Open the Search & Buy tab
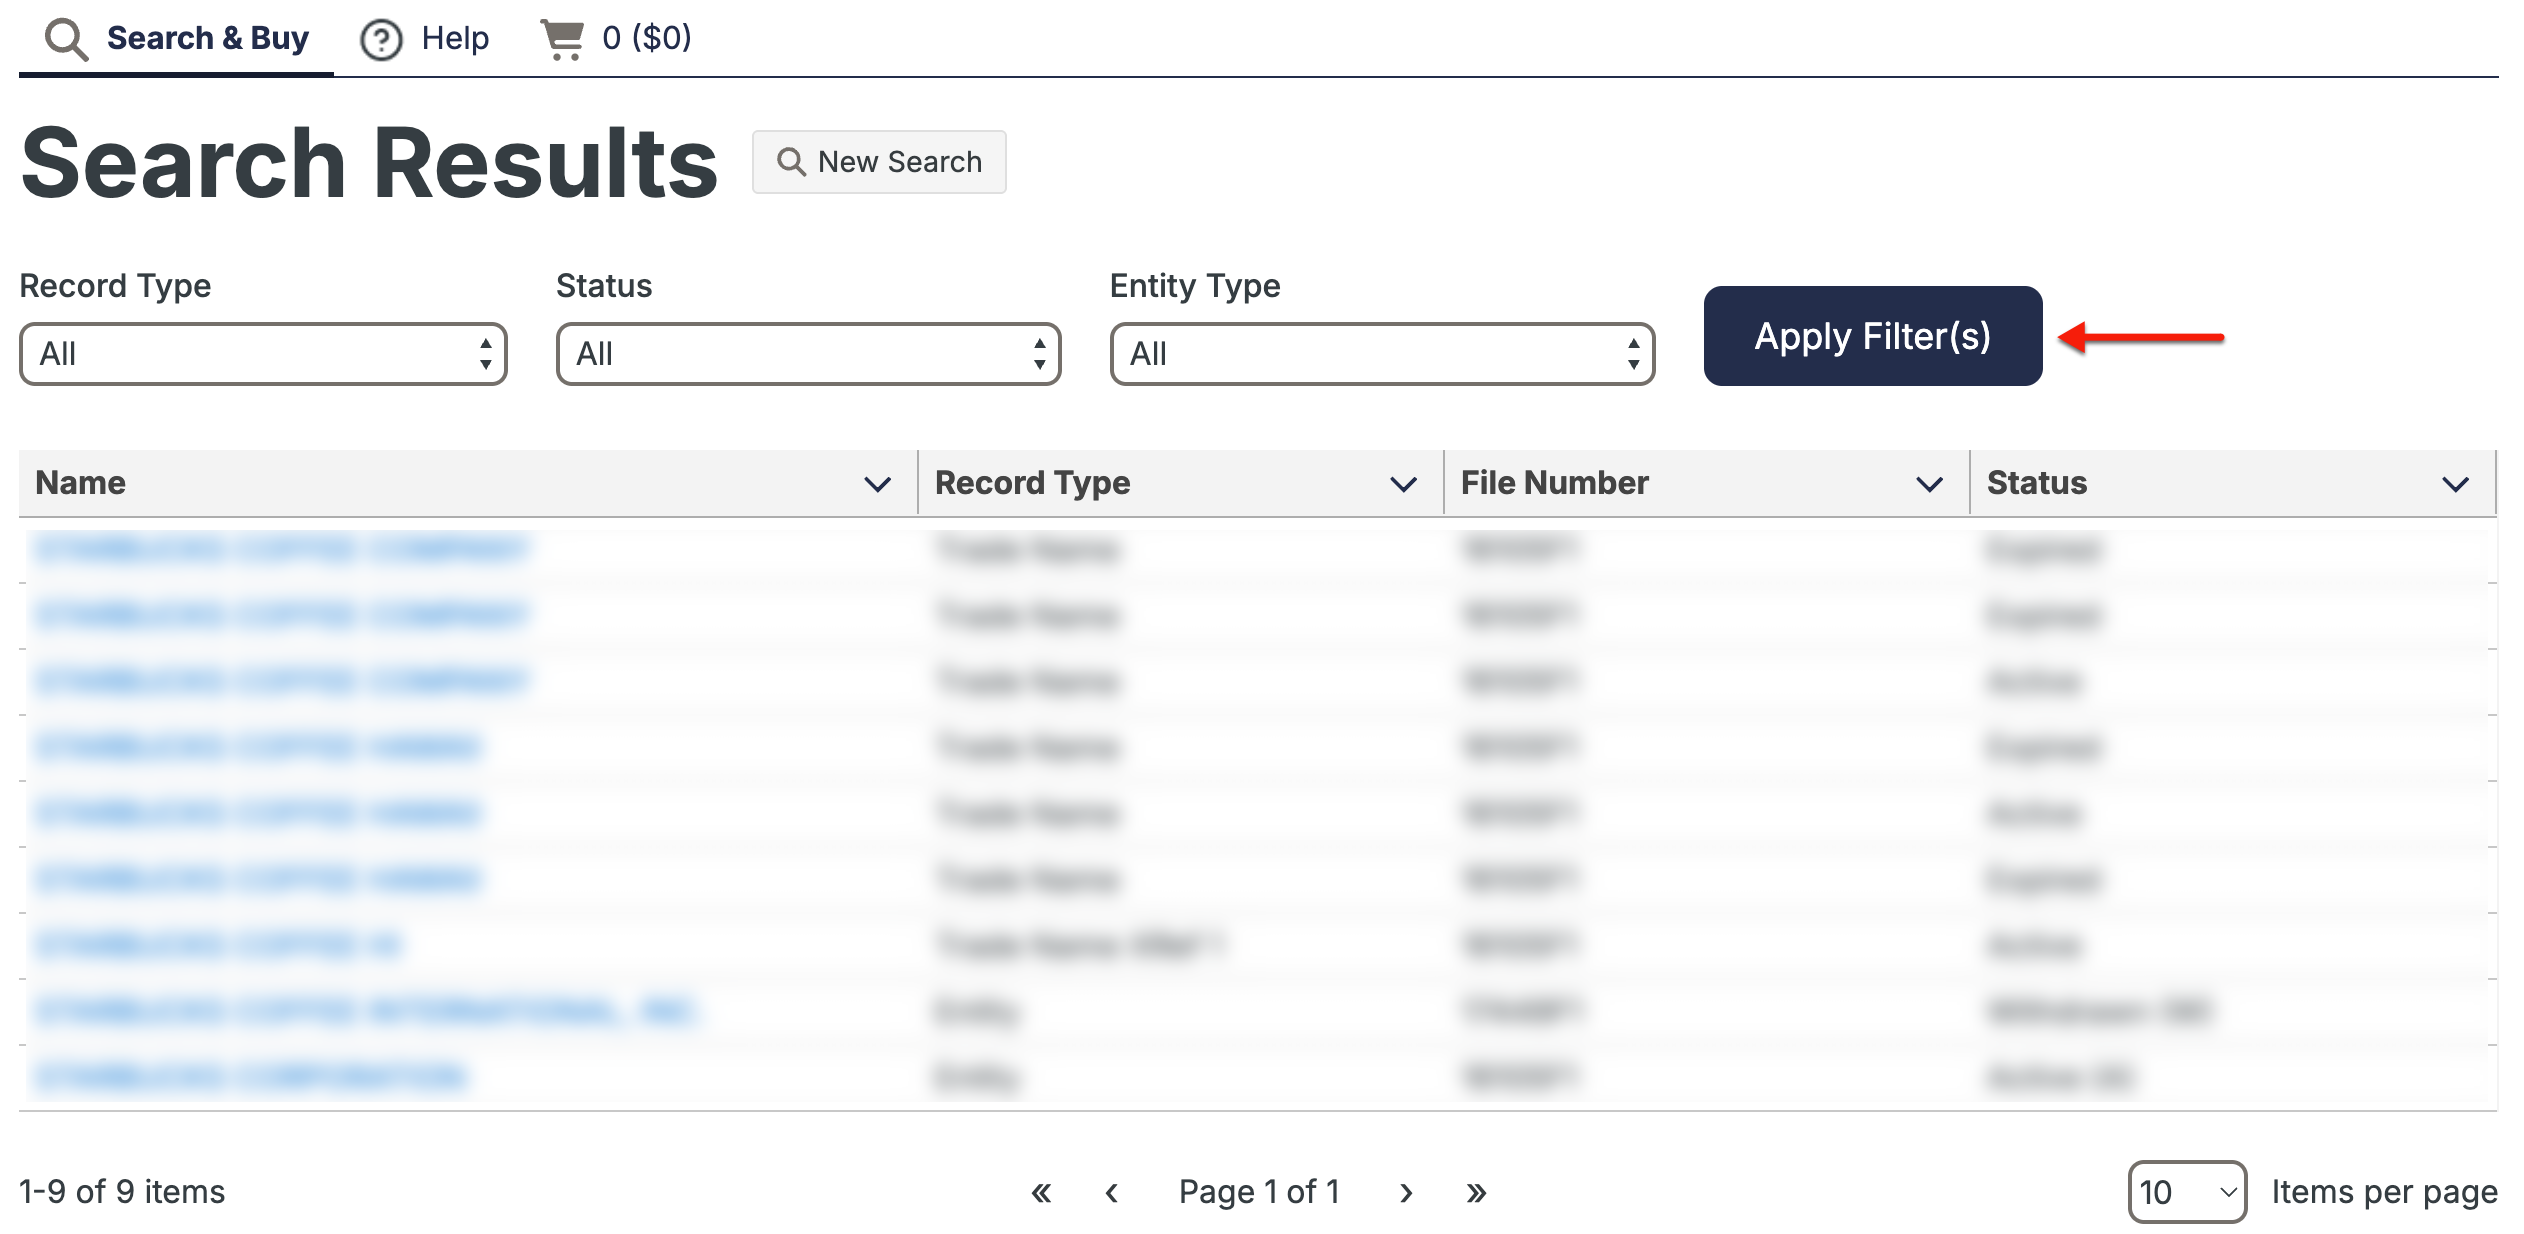This screenshot has width=2524, height=1234. click(177, 38)
